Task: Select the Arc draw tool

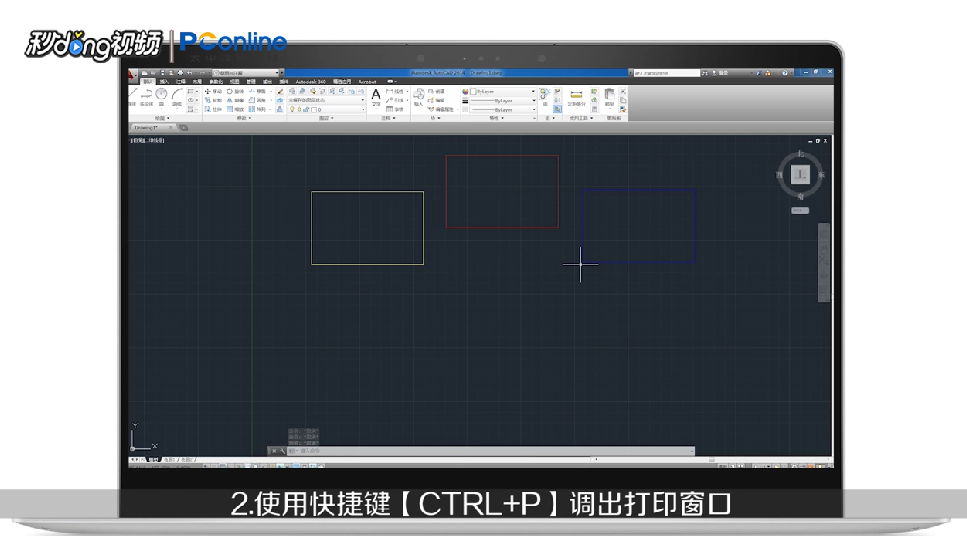Action: click(x=176, y=96)
